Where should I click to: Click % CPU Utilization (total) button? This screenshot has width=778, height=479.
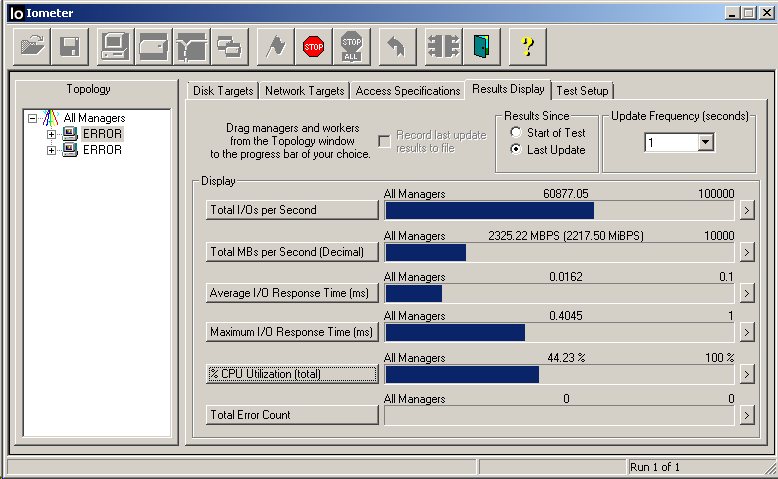click(x=292, y=374)
